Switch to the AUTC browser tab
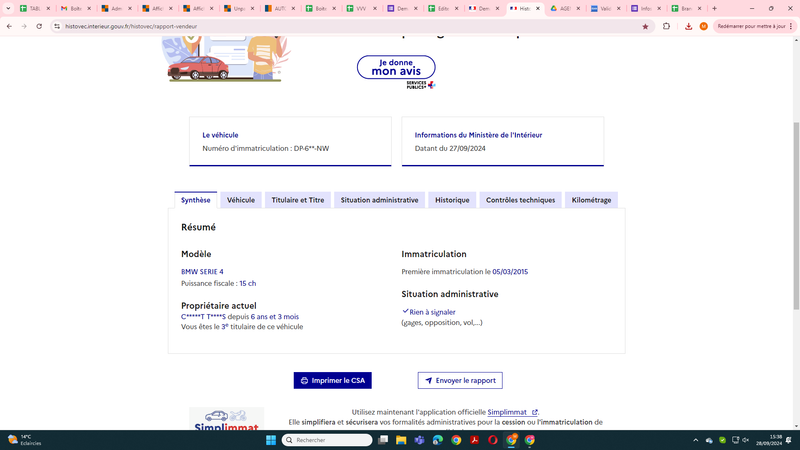This screenshot has height=450, width=800. 280,8
